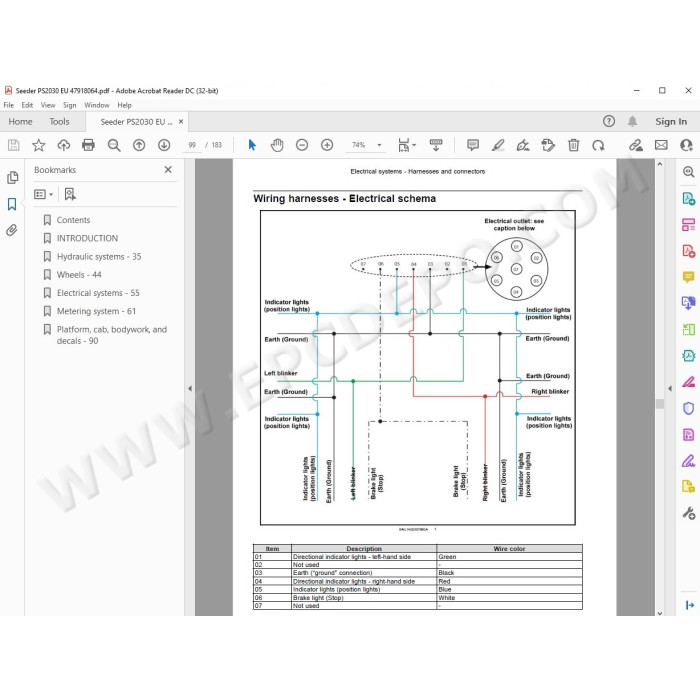Jump to Hydraulic systems - 35 bookmark

tap(99, 257)
